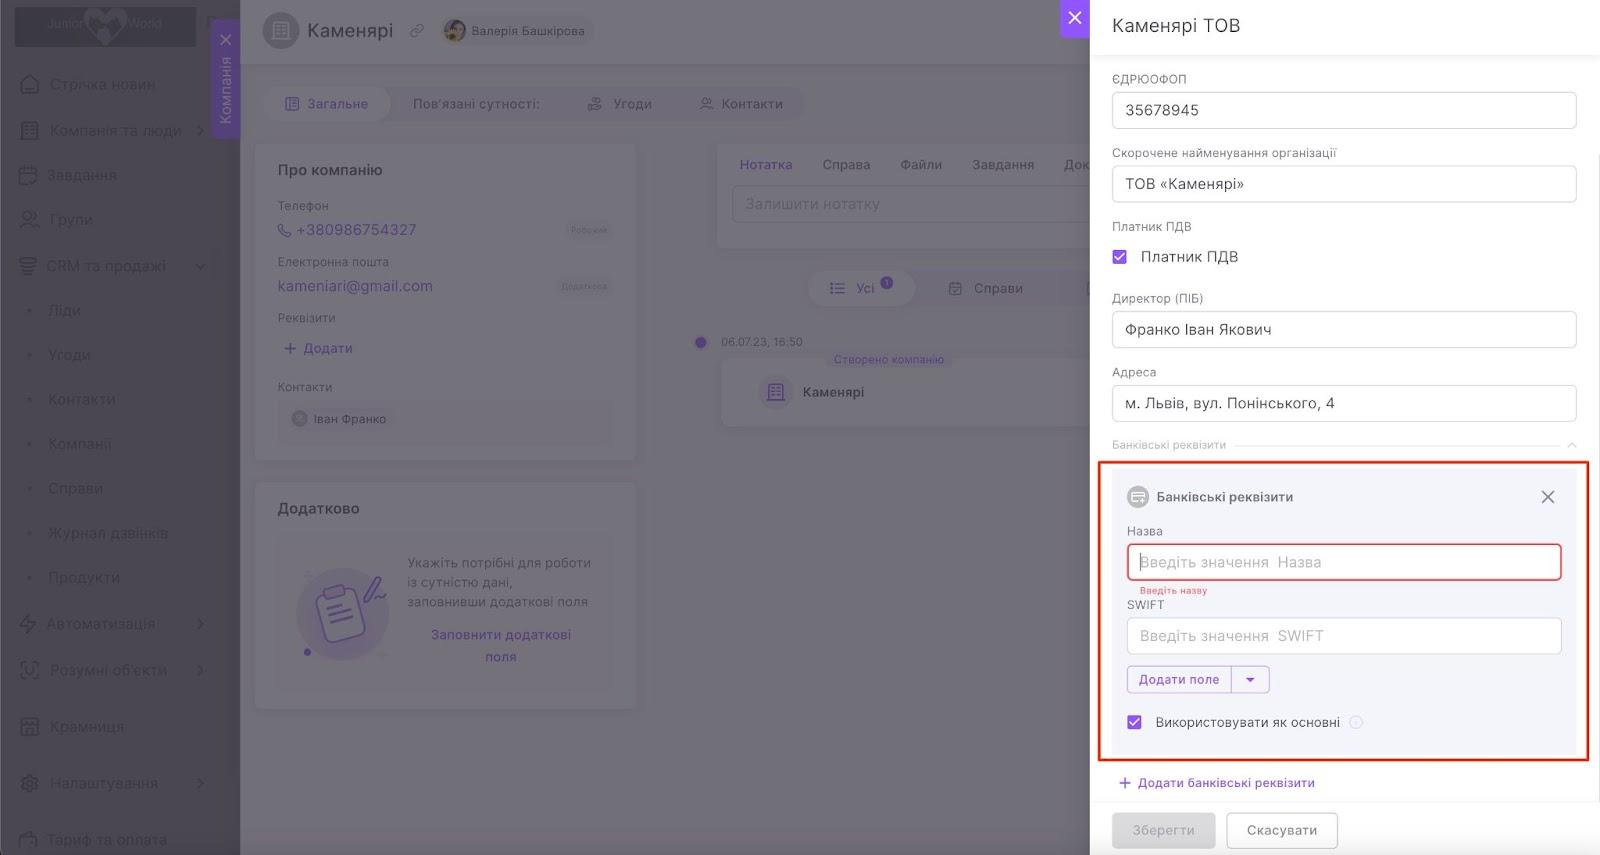
Task: Click the Автоматизація lightning icon
Action: click(28, 624)
